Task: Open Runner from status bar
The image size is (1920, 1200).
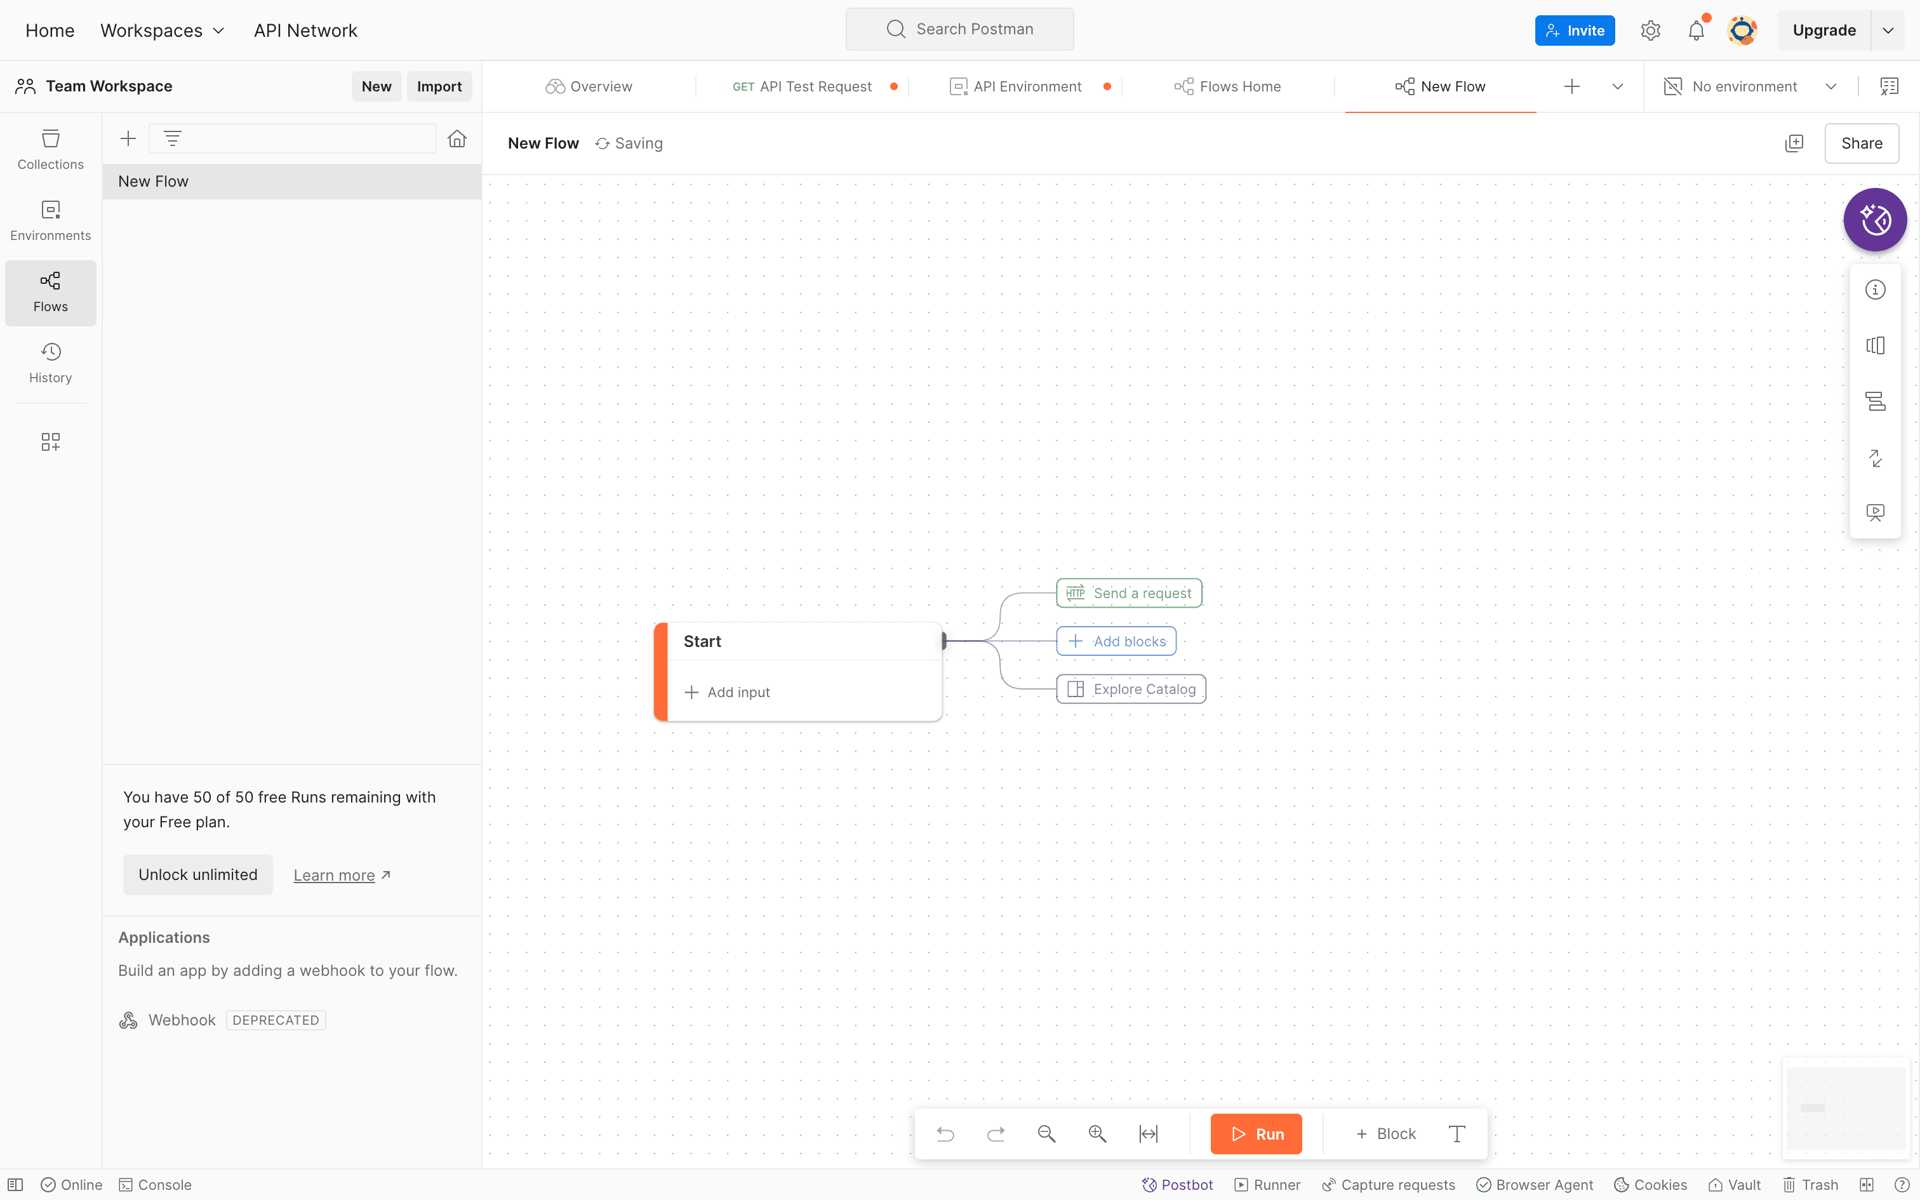Action: tap(1267, 1185)
